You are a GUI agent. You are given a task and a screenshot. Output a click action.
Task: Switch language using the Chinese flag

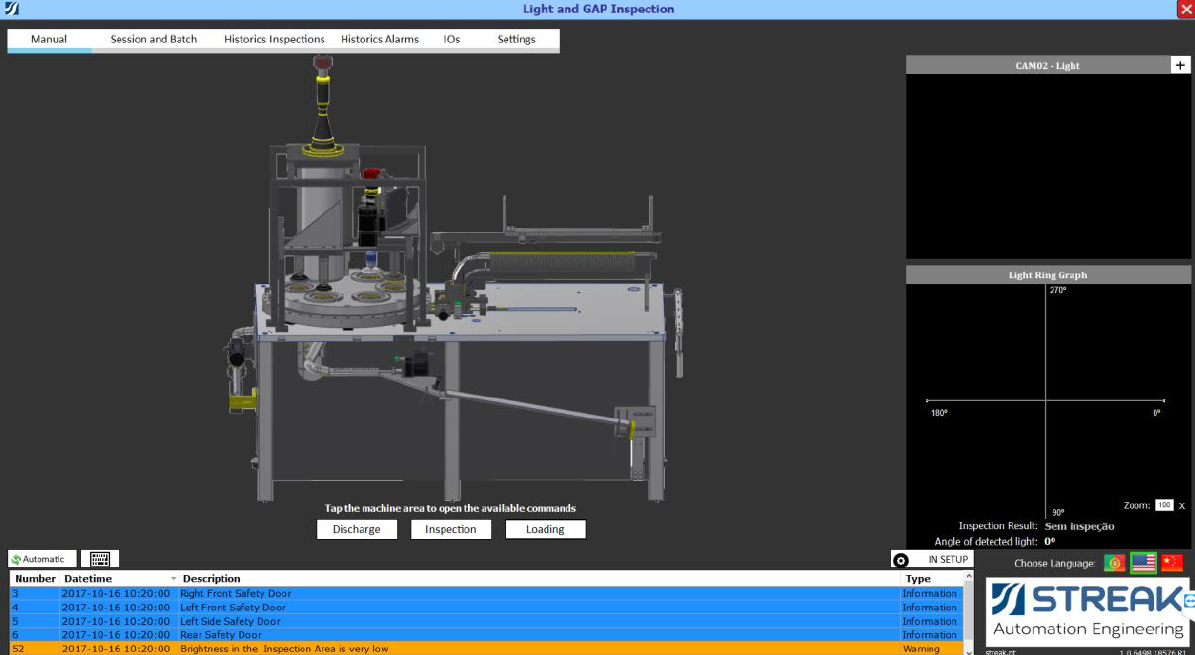(x=1171, y=563)
